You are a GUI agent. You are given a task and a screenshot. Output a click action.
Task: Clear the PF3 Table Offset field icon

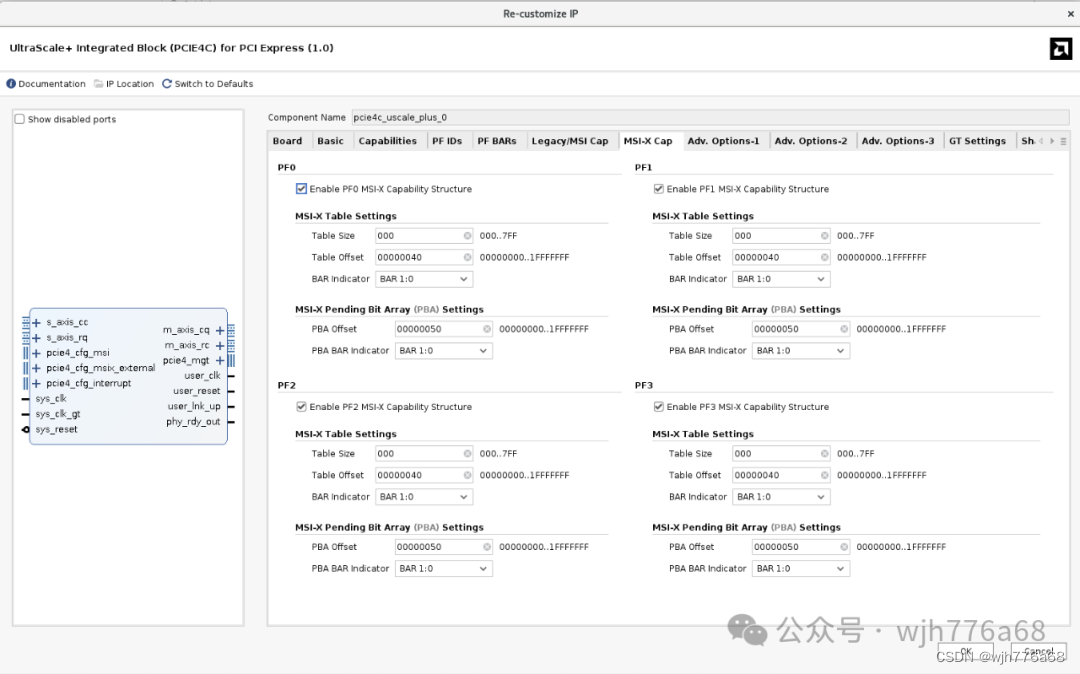pos(824,475)
